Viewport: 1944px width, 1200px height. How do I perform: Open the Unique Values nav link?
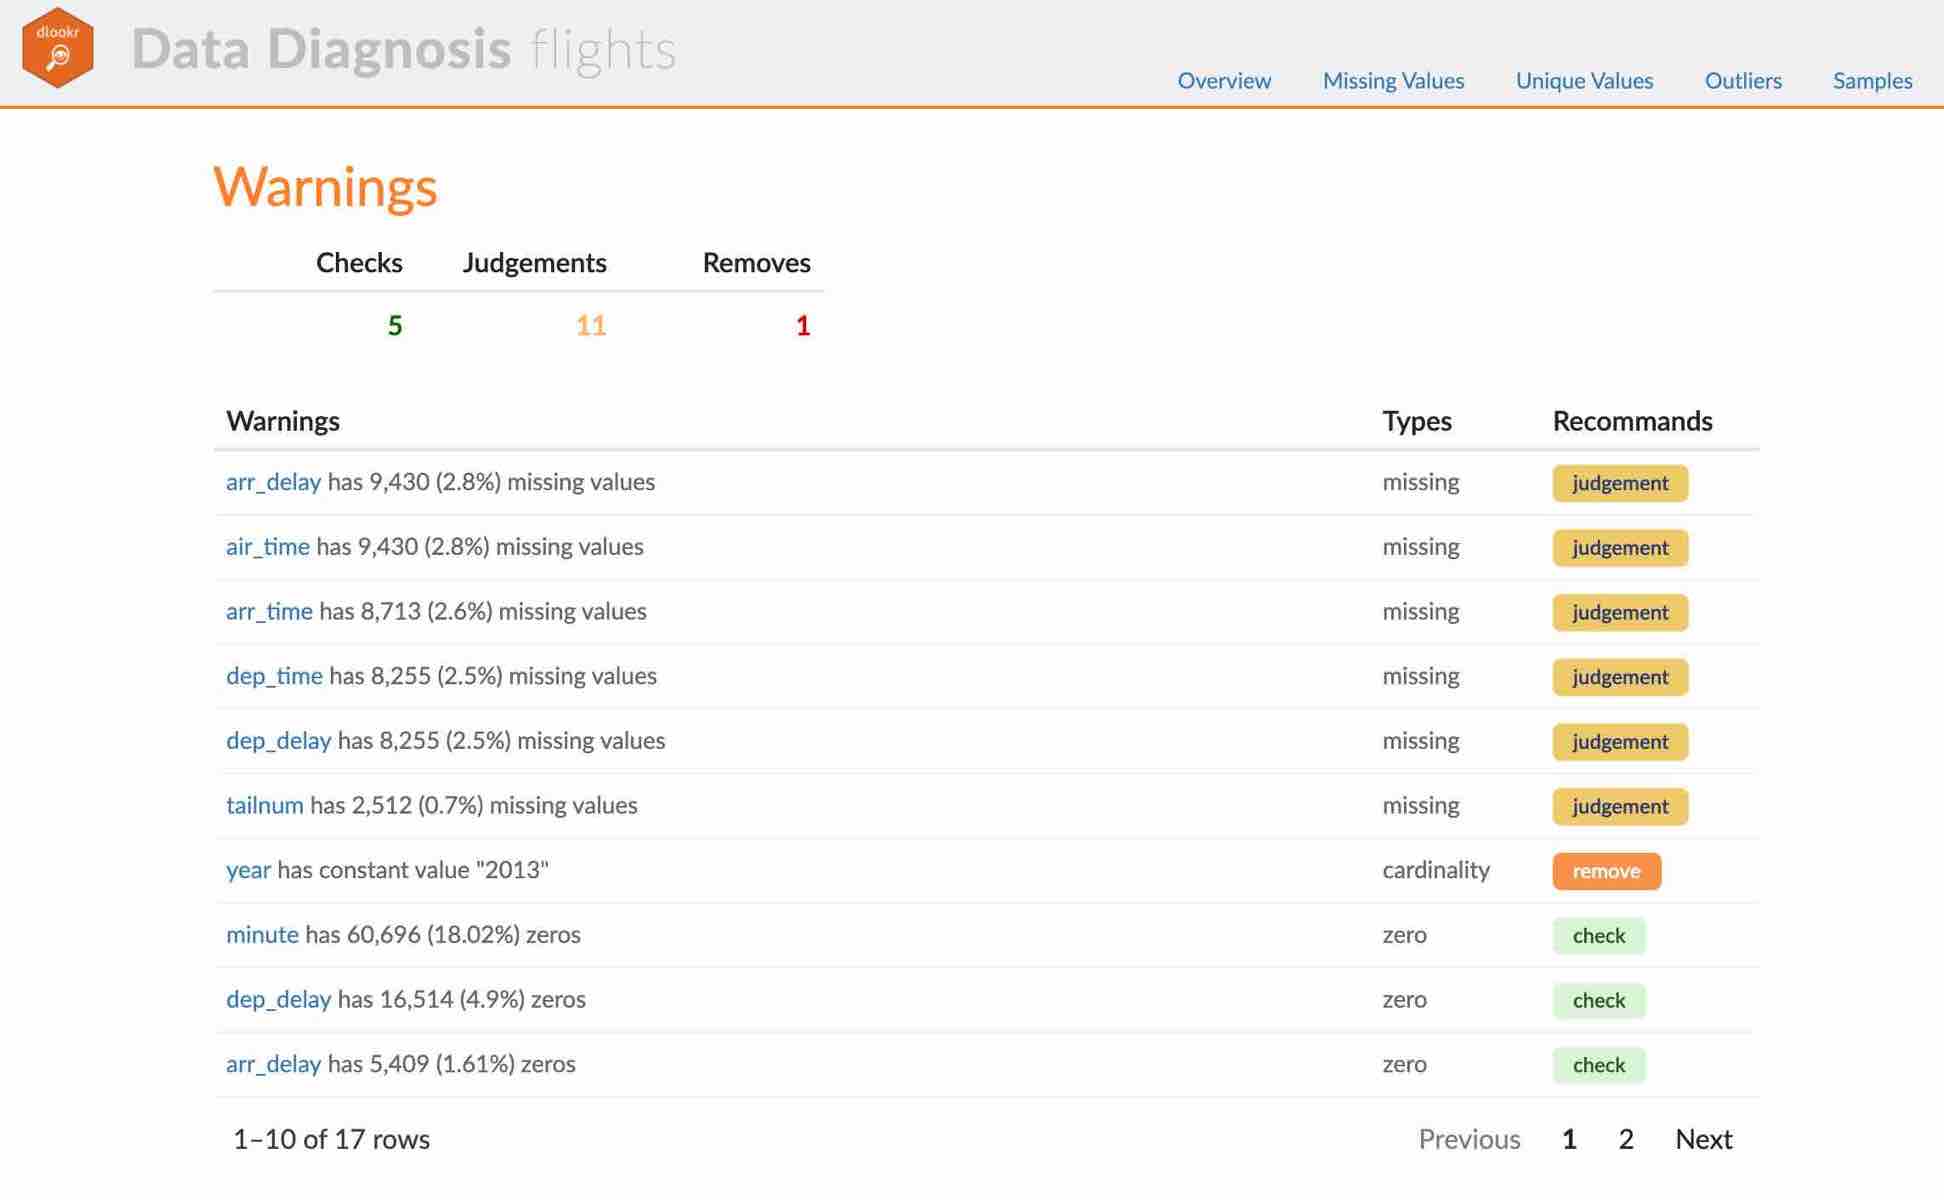click(1583, 81)
